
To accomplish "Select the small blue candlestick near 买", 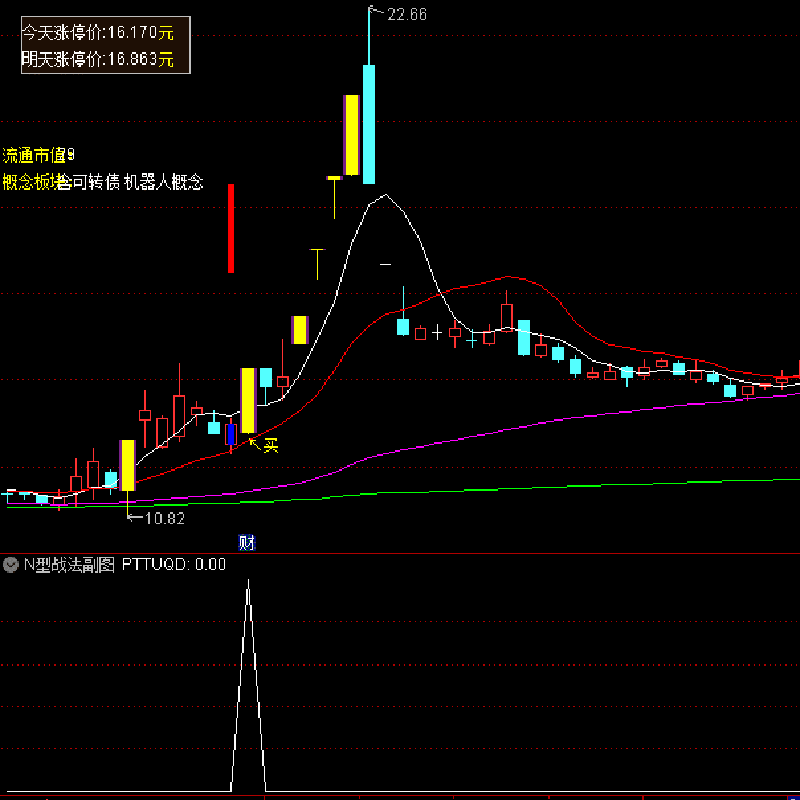I will point(231,435).
